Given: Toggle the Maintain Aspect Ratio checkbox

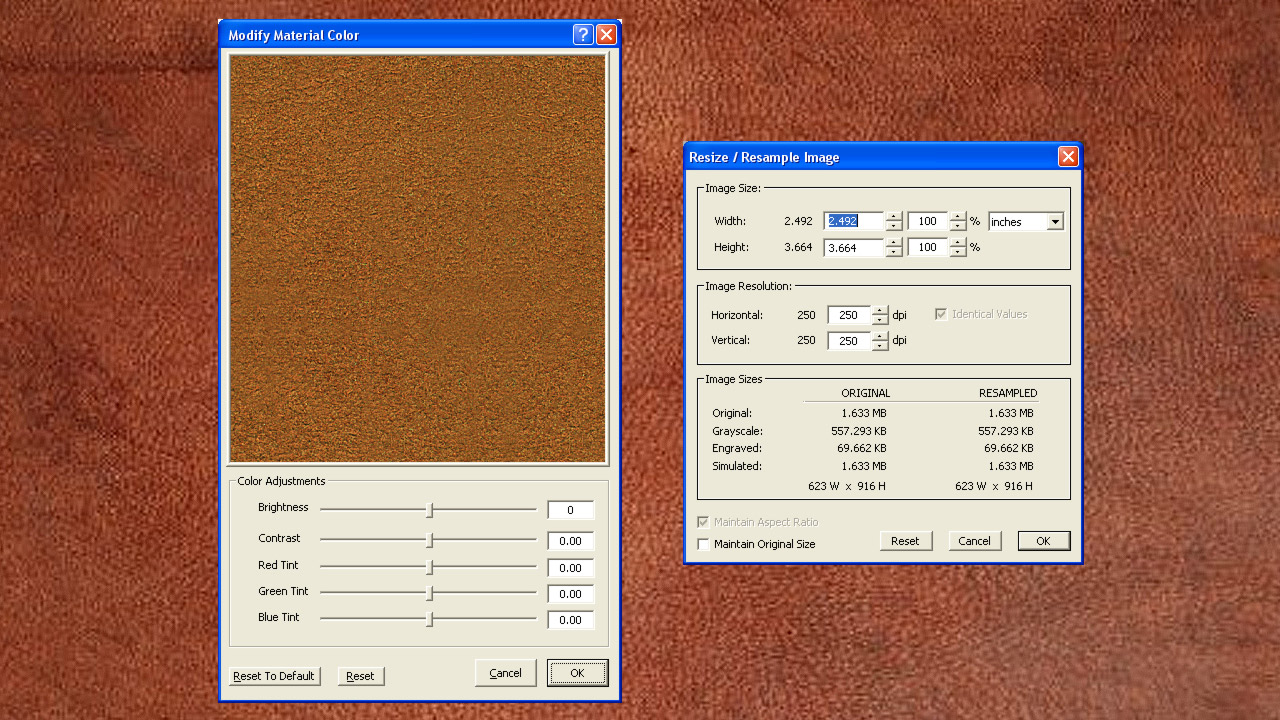Looking at the screenshot, I should click(704, 522).
